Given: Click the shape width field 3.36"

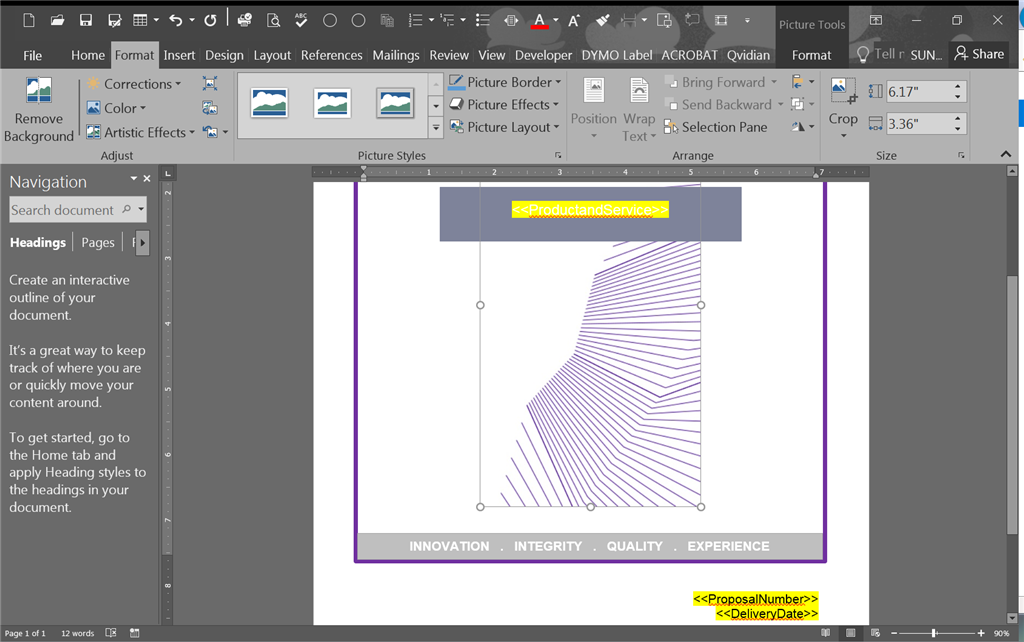Looking at the screenshot, I should (918, 123).
